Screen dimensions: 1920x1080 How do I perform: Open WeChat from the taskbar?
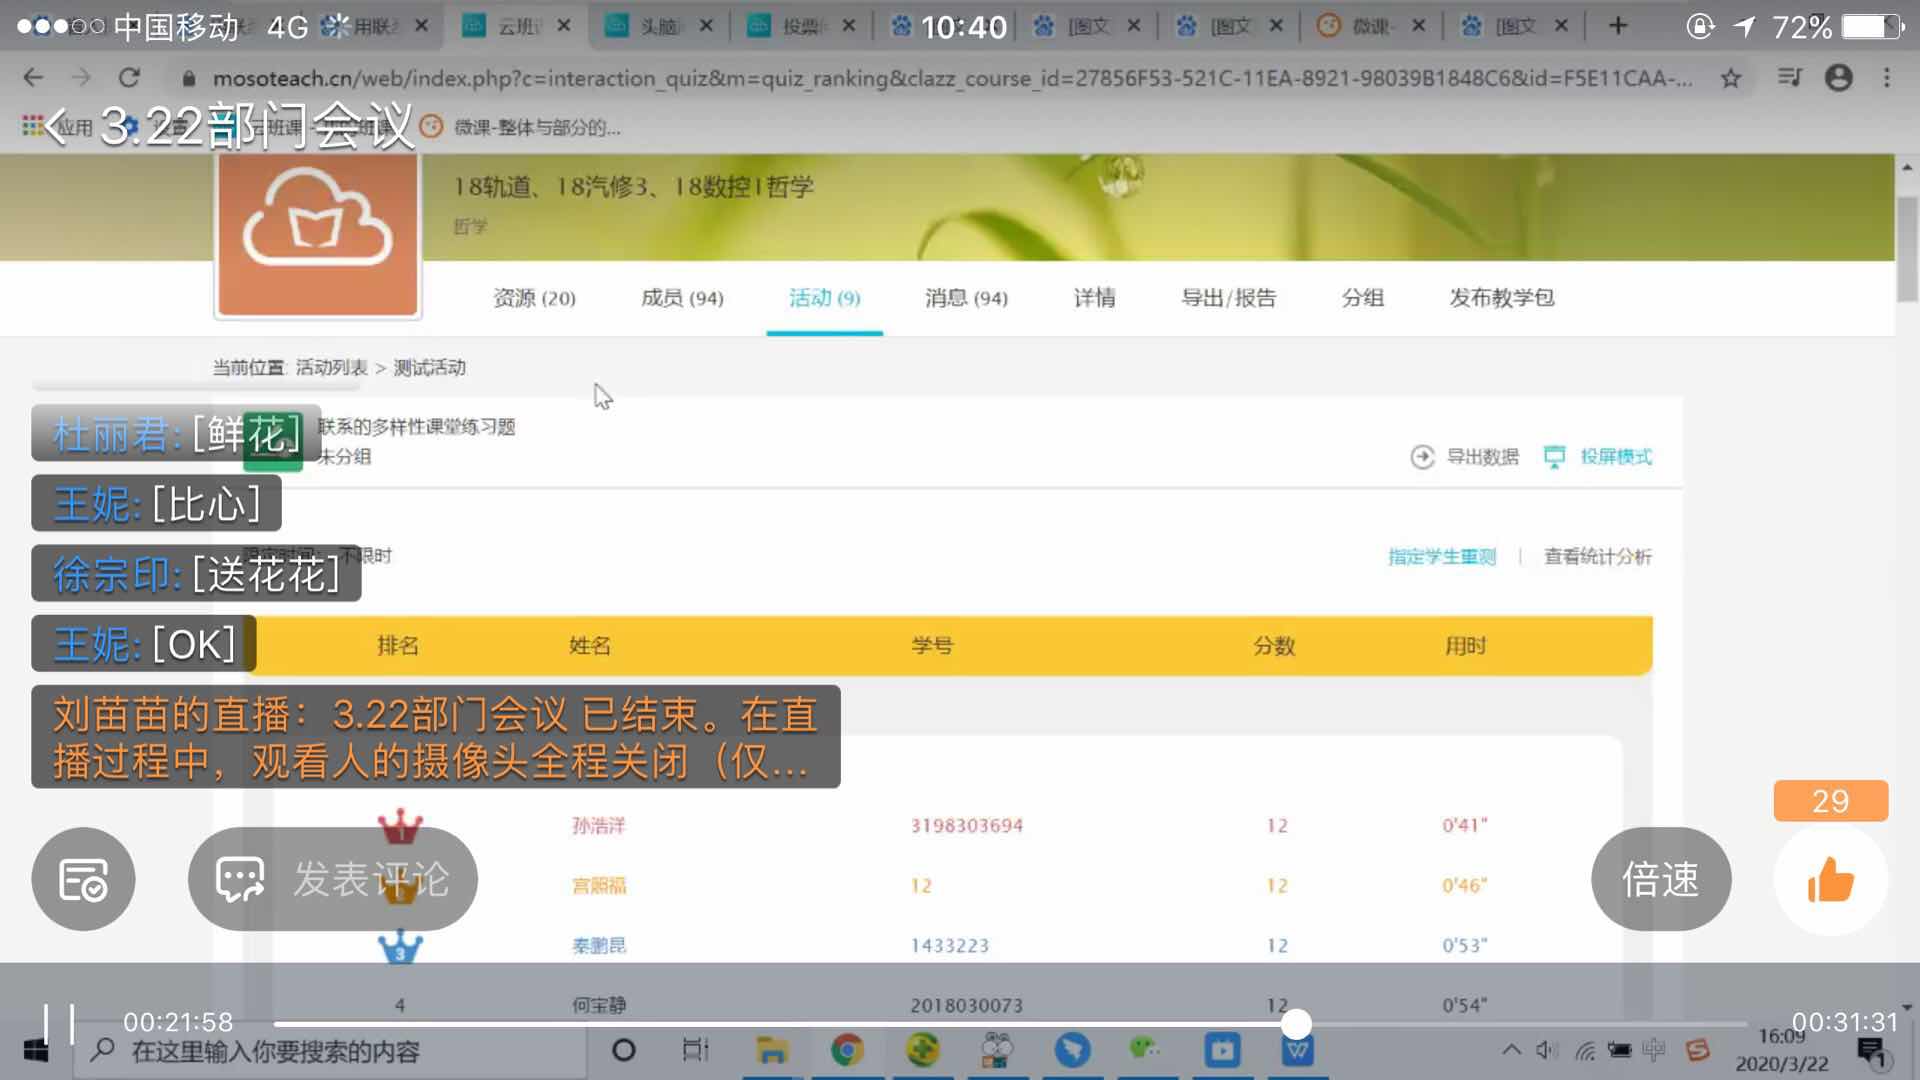point(1145,1050)
